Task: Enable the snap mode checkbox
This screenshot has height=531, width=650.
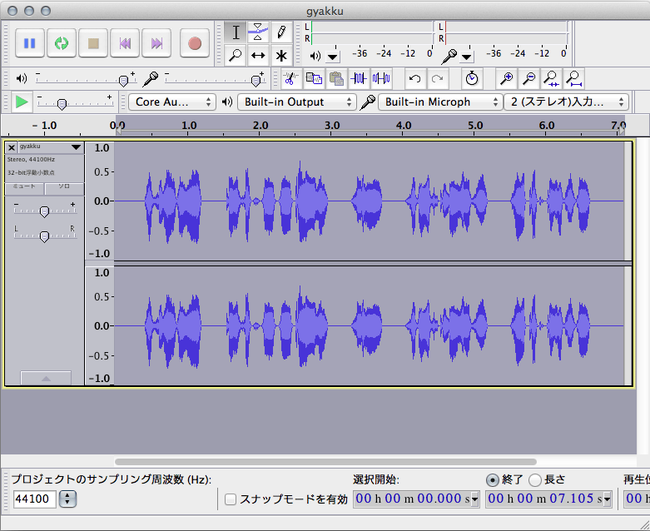Action: 230,499
